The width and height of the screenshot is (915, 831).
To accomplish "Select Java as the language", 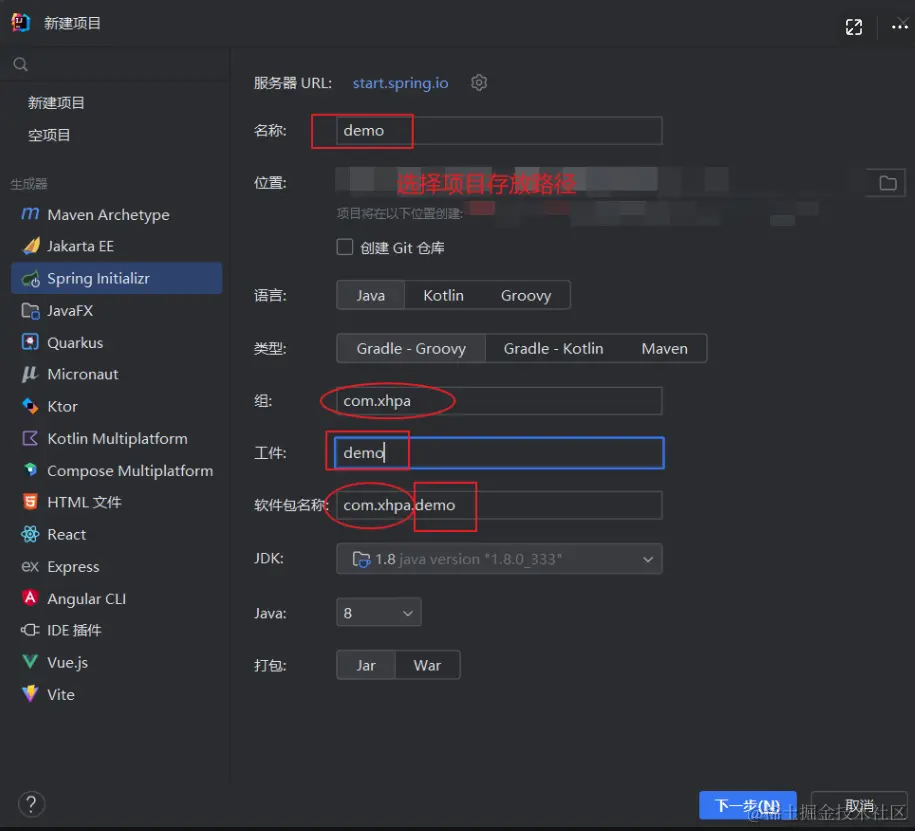I will pos(371,295).
